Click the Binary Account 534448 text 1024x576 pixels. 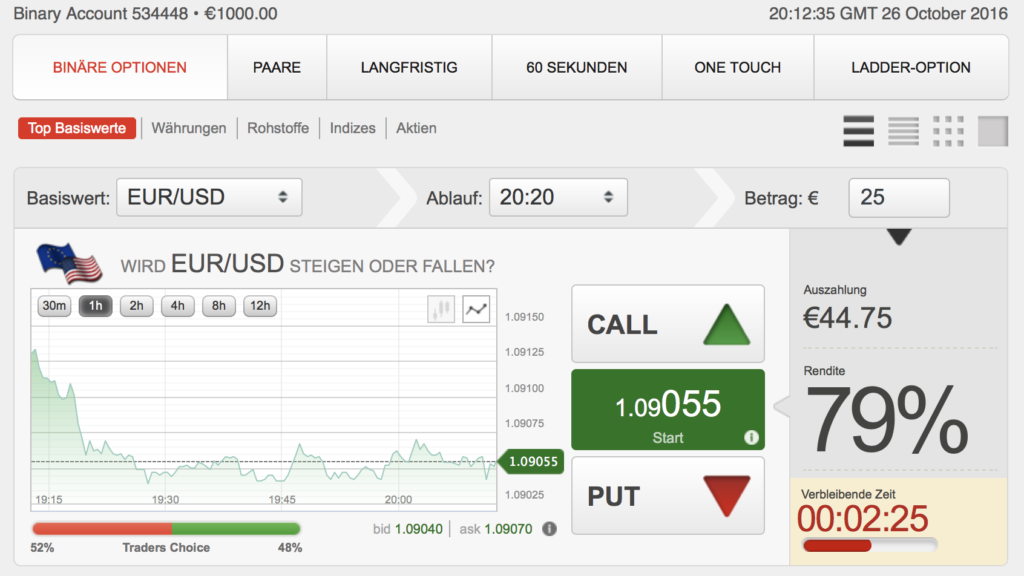click(x=101, y=13)
